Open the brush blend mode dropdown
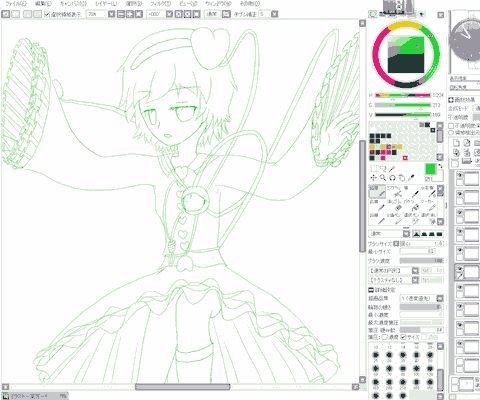Screen dimensions: 480x400 406,234
